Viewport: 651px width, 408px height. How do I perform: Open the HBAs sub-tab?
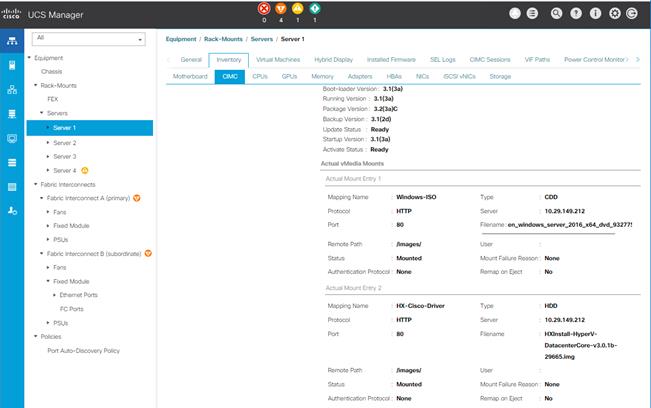394,76
